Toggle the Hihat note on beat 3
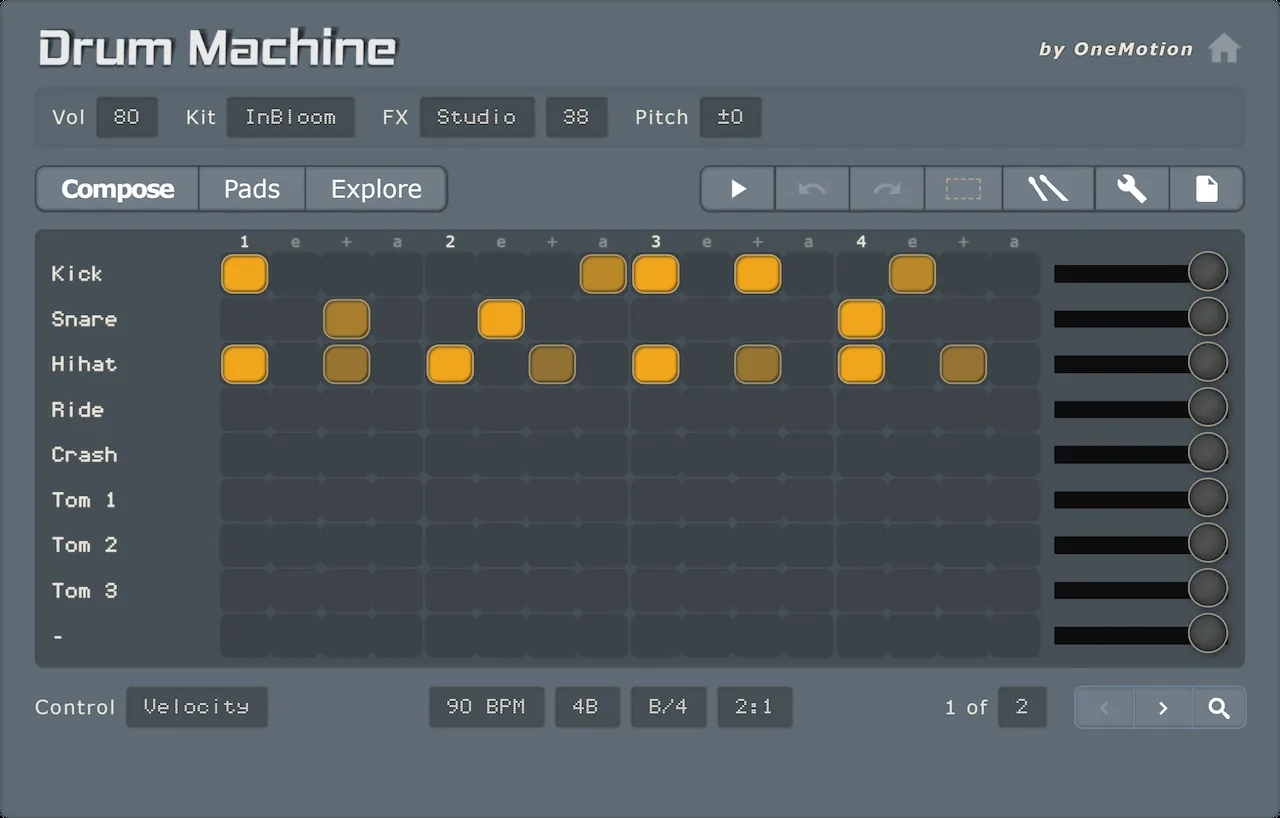Screen dimensions: 1280x818 pyautogui.click(x=656, y=364)
